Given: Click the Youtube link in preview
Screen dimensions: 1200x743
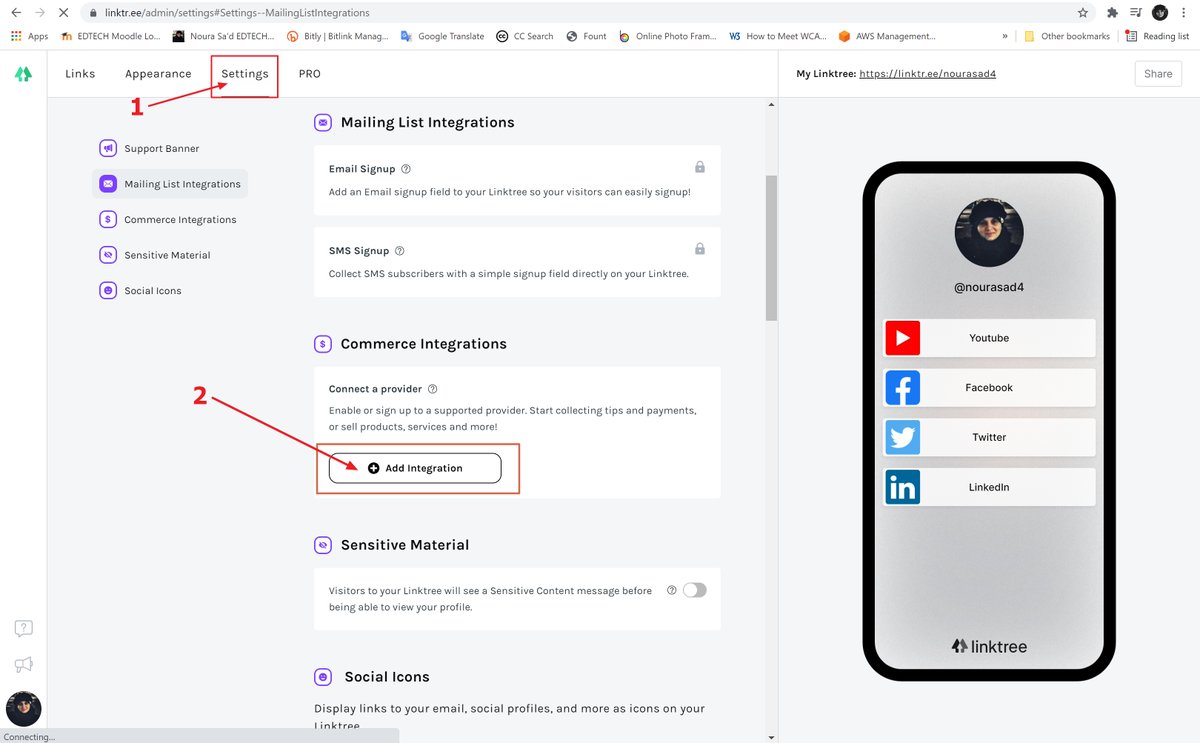Looking at the screenshot, I should pyautogui.click(x=989, y=338).
